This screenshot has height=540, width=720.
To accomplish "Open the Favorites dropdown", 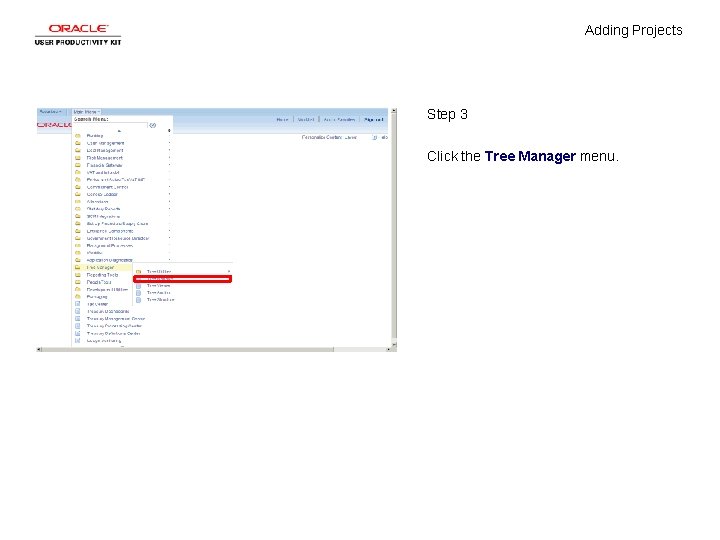I will (51, 112).
